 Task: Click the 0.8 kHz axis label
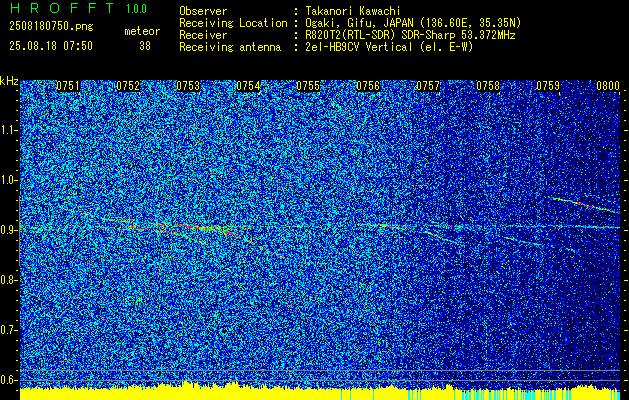8,280
